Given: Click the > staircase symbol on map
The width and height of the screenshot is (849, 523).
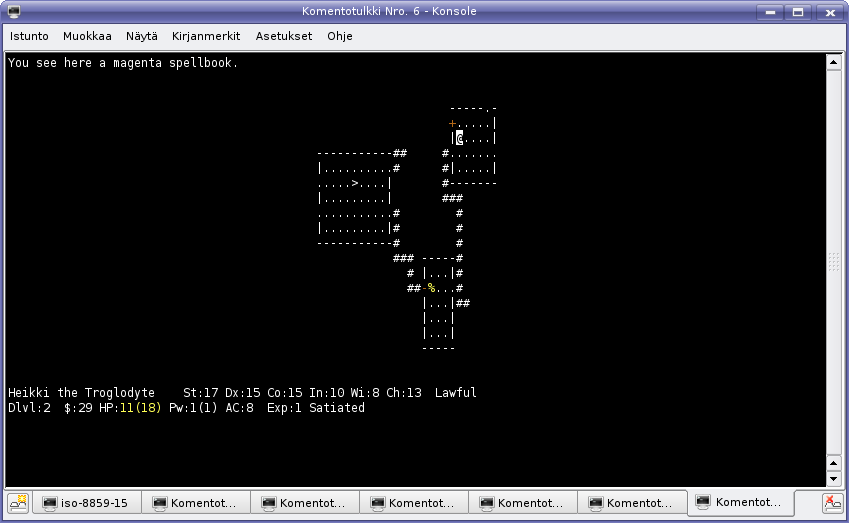Looking at the screenshot, I should point(354,184).
